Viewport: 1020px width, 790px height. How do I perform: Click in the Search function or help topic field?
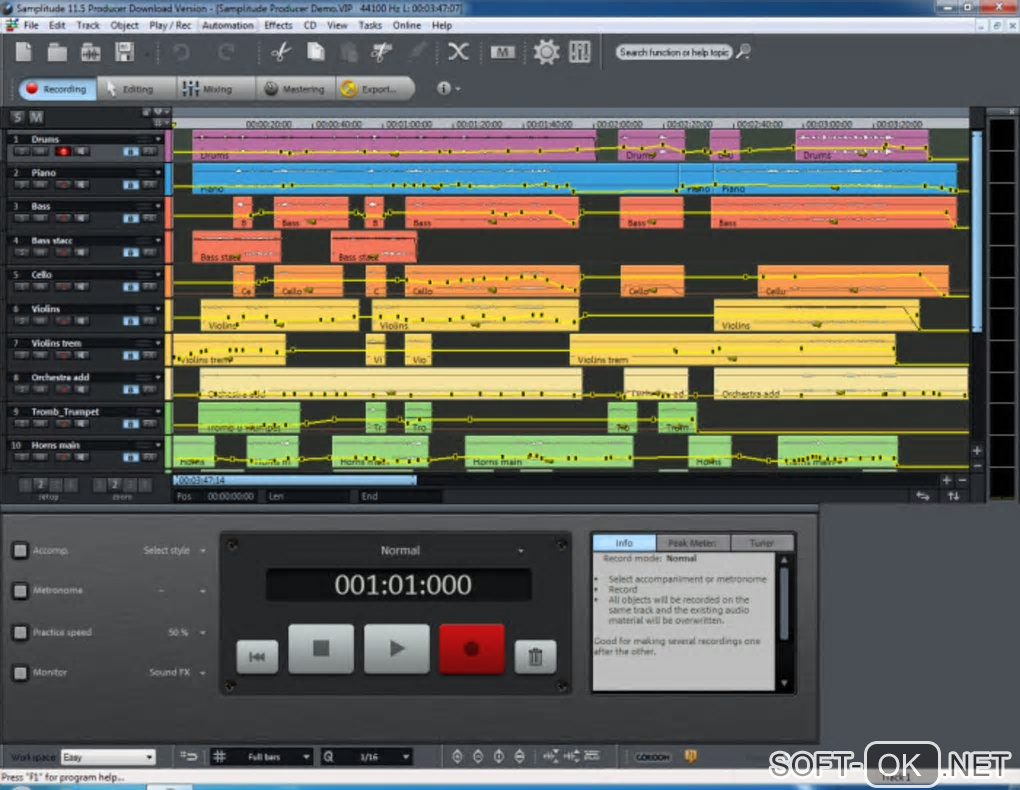[674, 52]
